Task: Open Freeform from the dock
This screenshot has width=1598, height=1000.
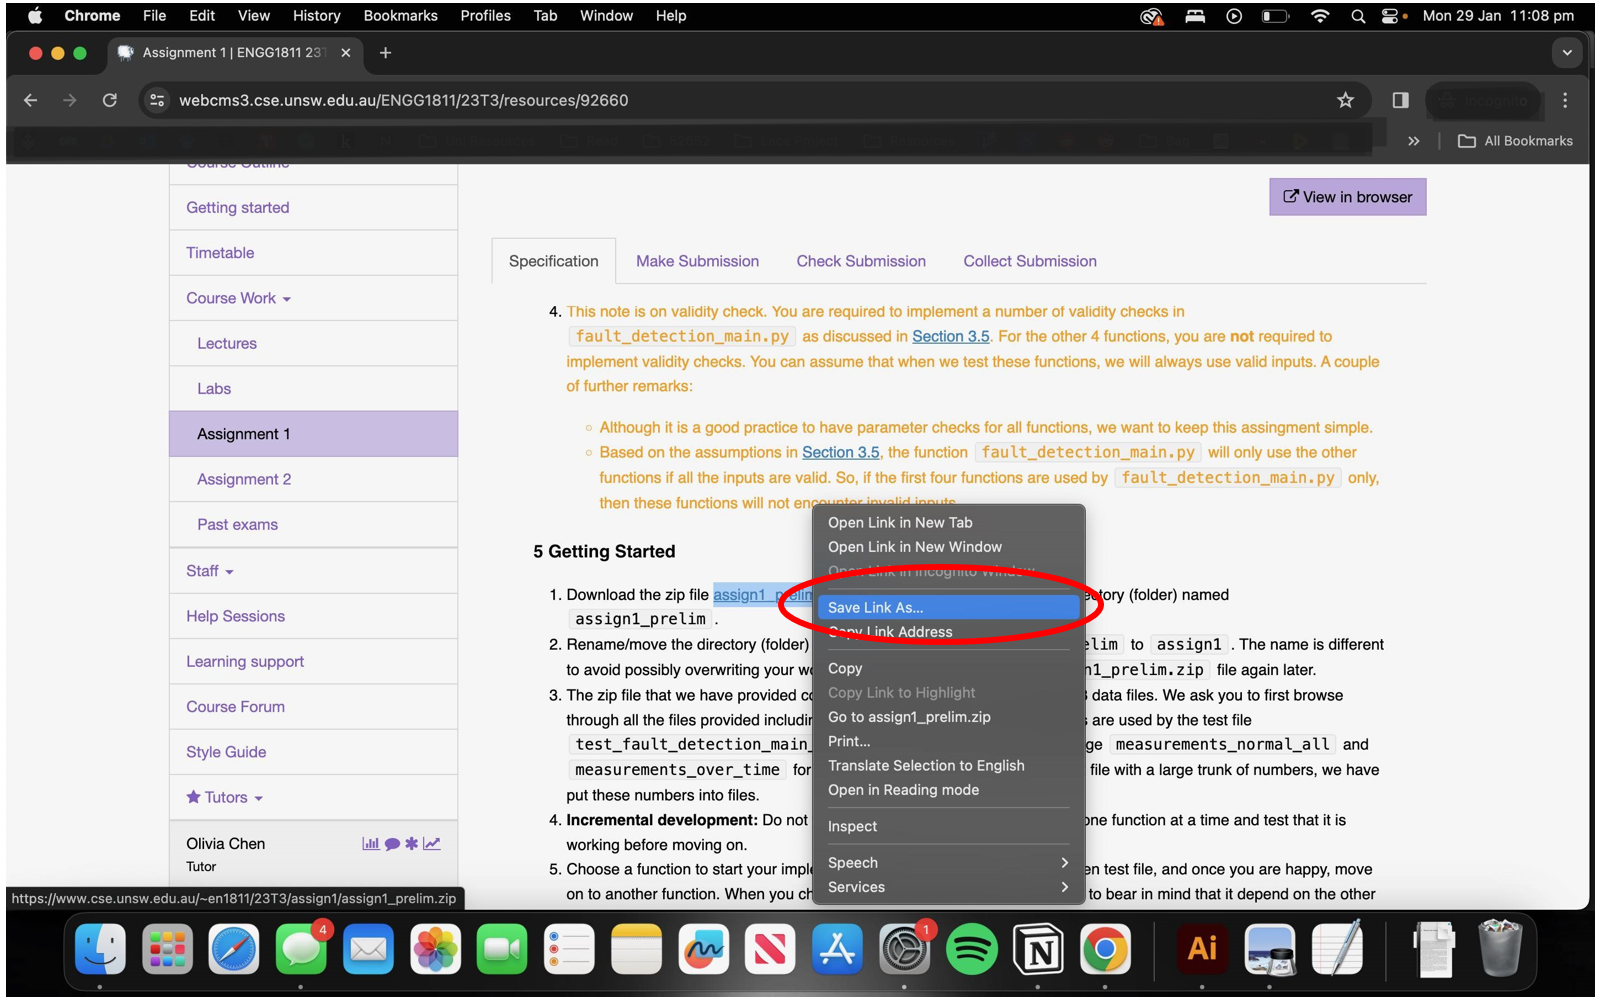Action: (703, 948)
